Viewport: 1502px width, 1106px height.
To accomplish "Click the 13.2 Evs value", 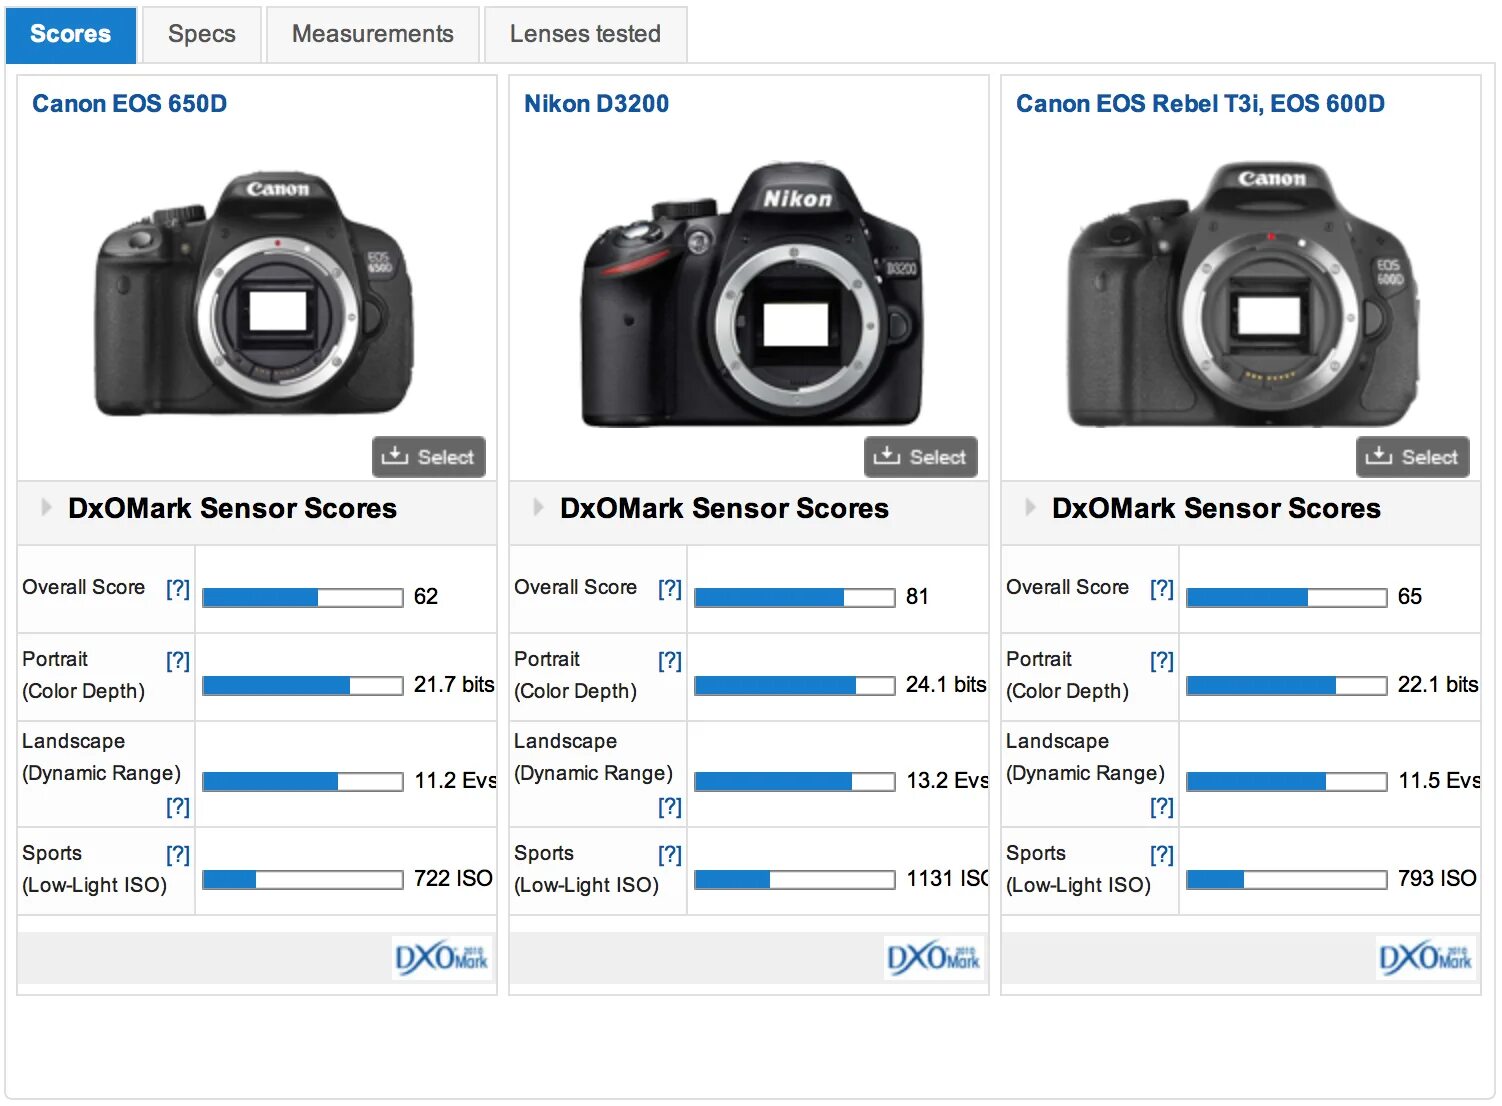I will (947, 781).
